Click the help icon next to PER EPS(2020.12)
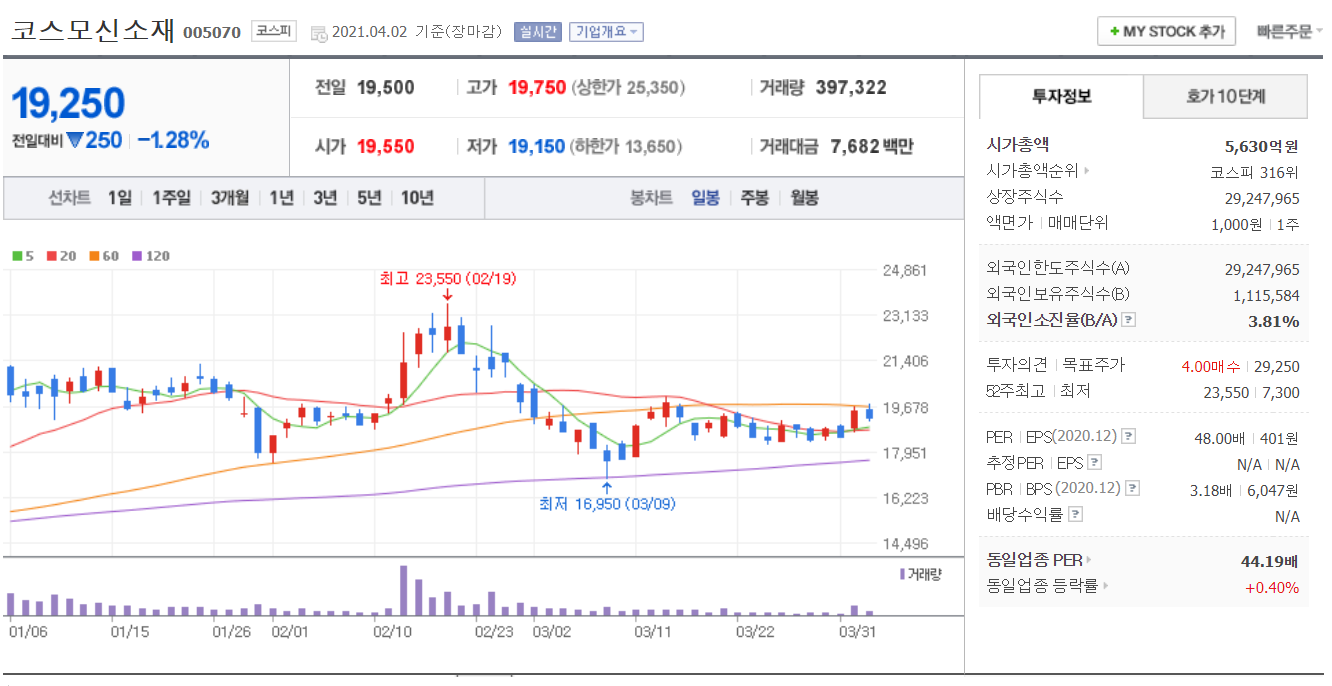The image size is (1332, 686). [x=1129, y=437]
